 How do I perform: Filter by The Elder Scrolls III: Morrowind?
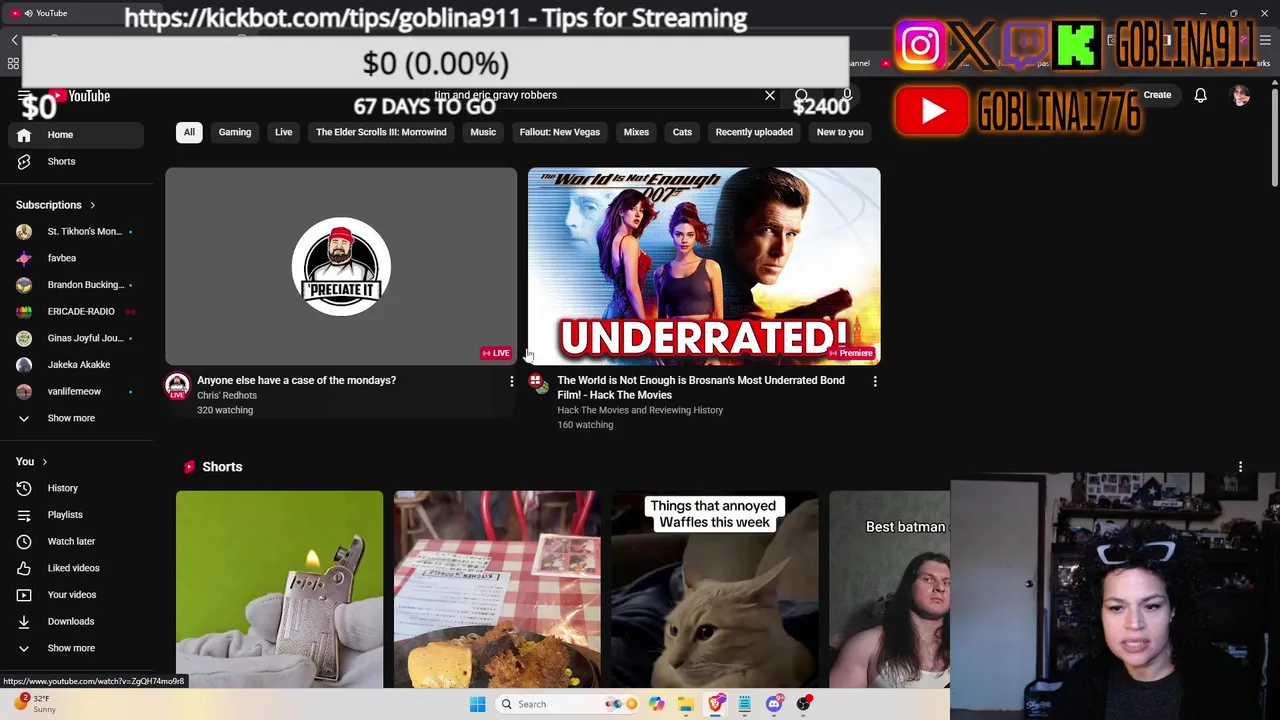tap(381, 132)
